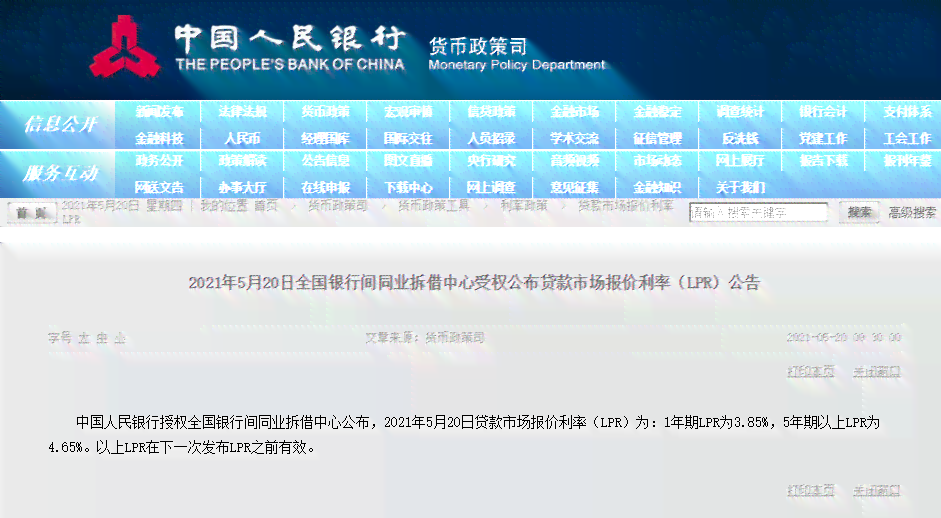Click 货币政策工具 in the breadcrumb
Image resolution: width=941 pixels, height=518 pixels.
point(434,206)
